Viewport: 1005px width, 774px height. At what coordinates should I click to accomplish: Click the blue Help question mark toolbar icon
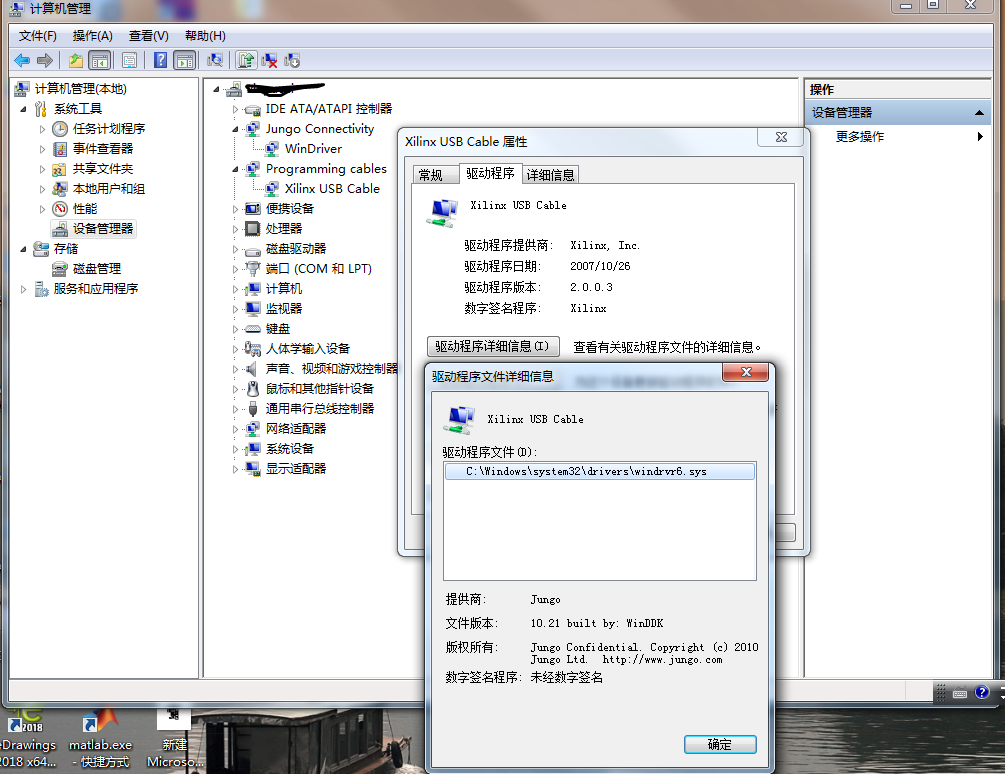click(x=160, y=61)
